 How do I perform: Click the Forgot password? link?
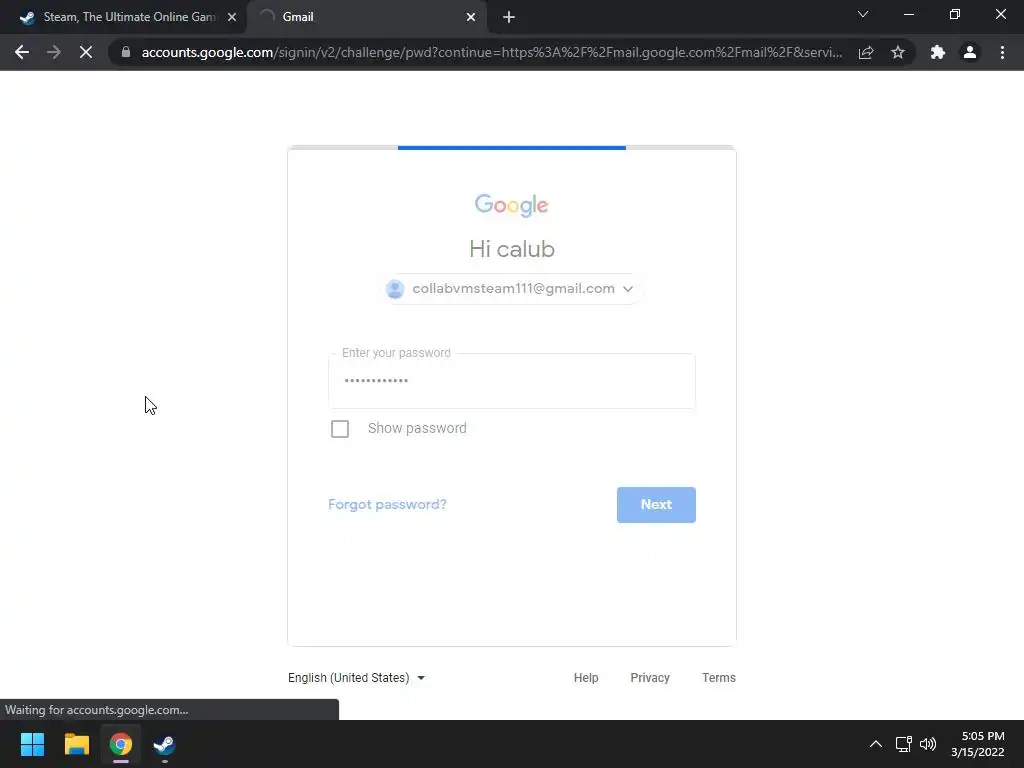387,504
